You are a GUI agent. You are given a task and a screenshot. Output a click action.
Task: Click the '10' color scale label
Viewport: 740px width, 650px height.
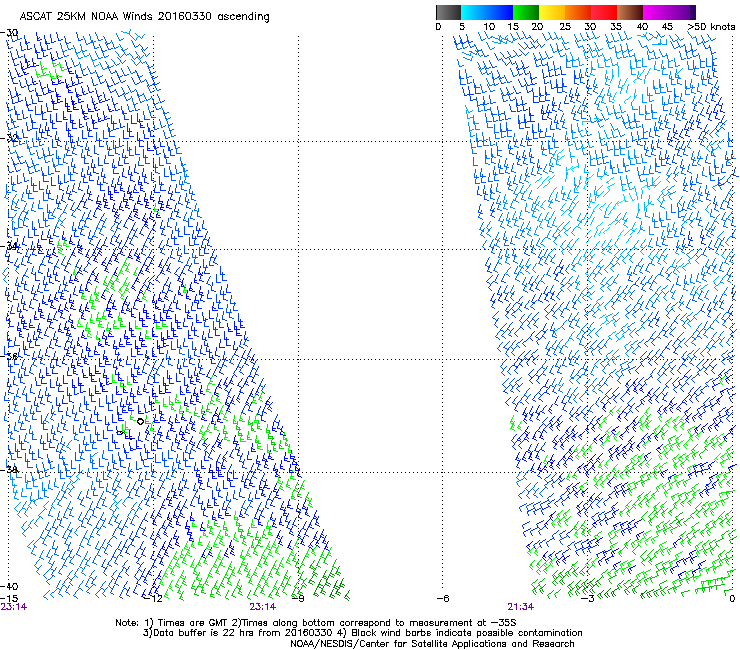[489, 27]
